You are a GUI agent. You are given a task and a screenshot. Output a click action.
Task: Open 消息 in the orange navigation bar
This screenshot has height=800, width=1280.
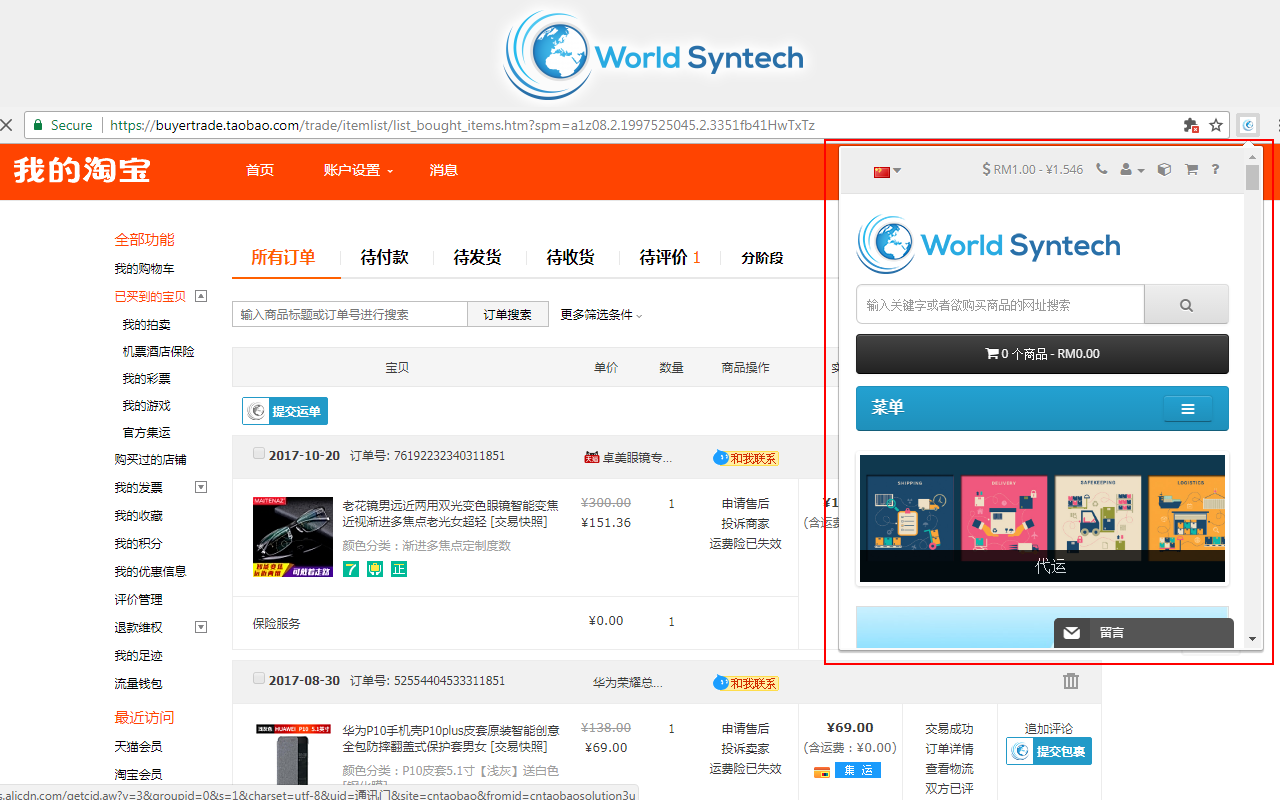point(444,170)
